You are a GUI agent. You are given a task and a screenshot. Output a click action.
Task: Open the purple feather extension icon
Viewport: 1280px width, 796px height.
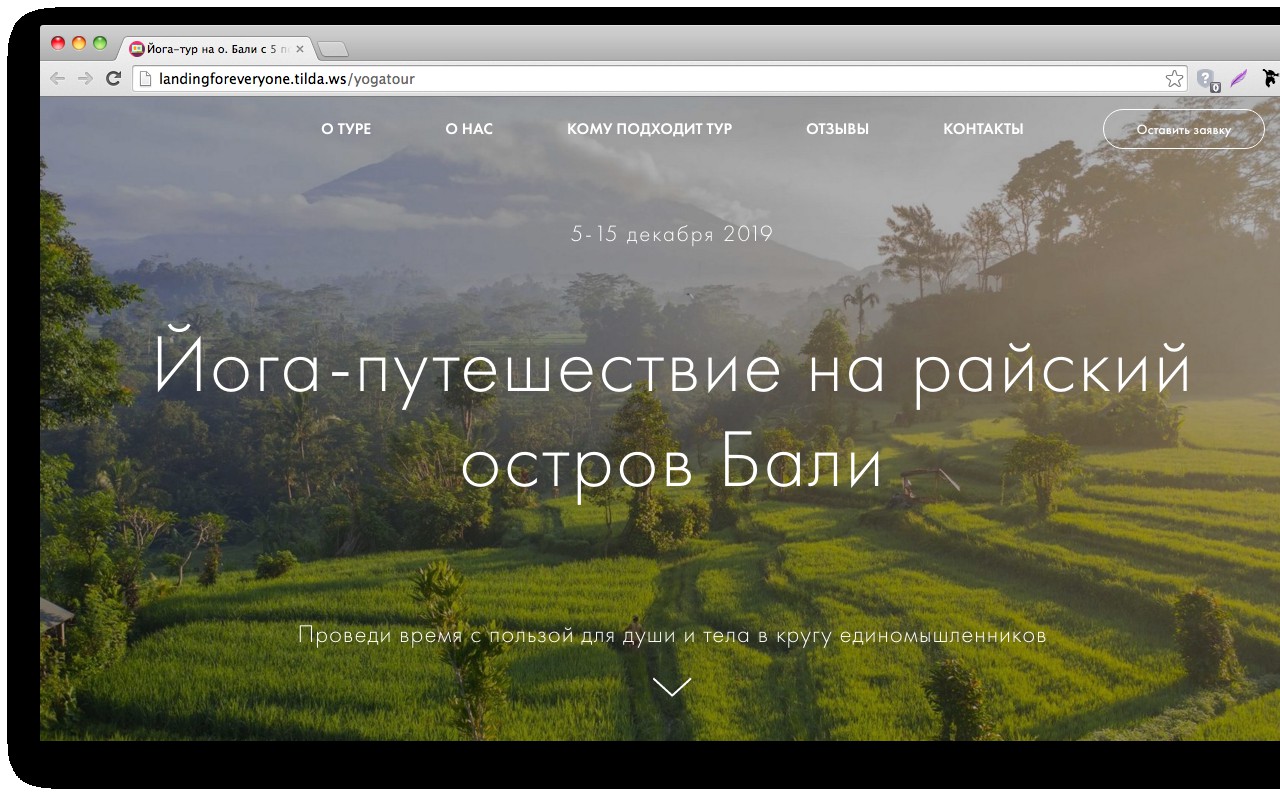(1239, 78)
